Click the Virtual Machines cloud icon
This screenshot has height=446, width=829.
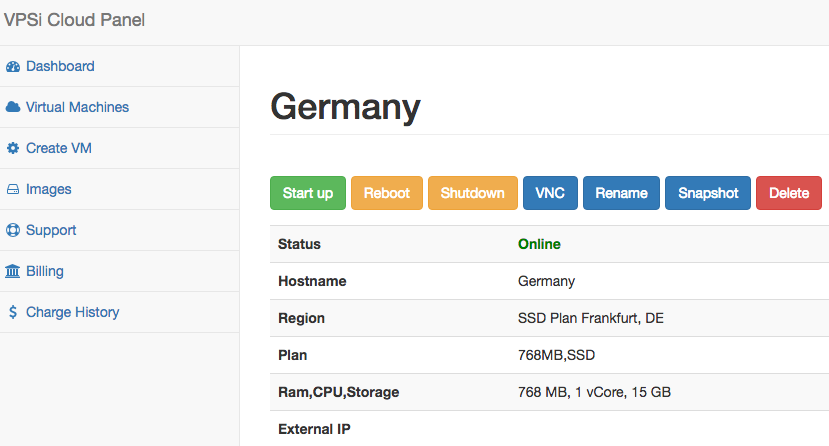point(13,108)
